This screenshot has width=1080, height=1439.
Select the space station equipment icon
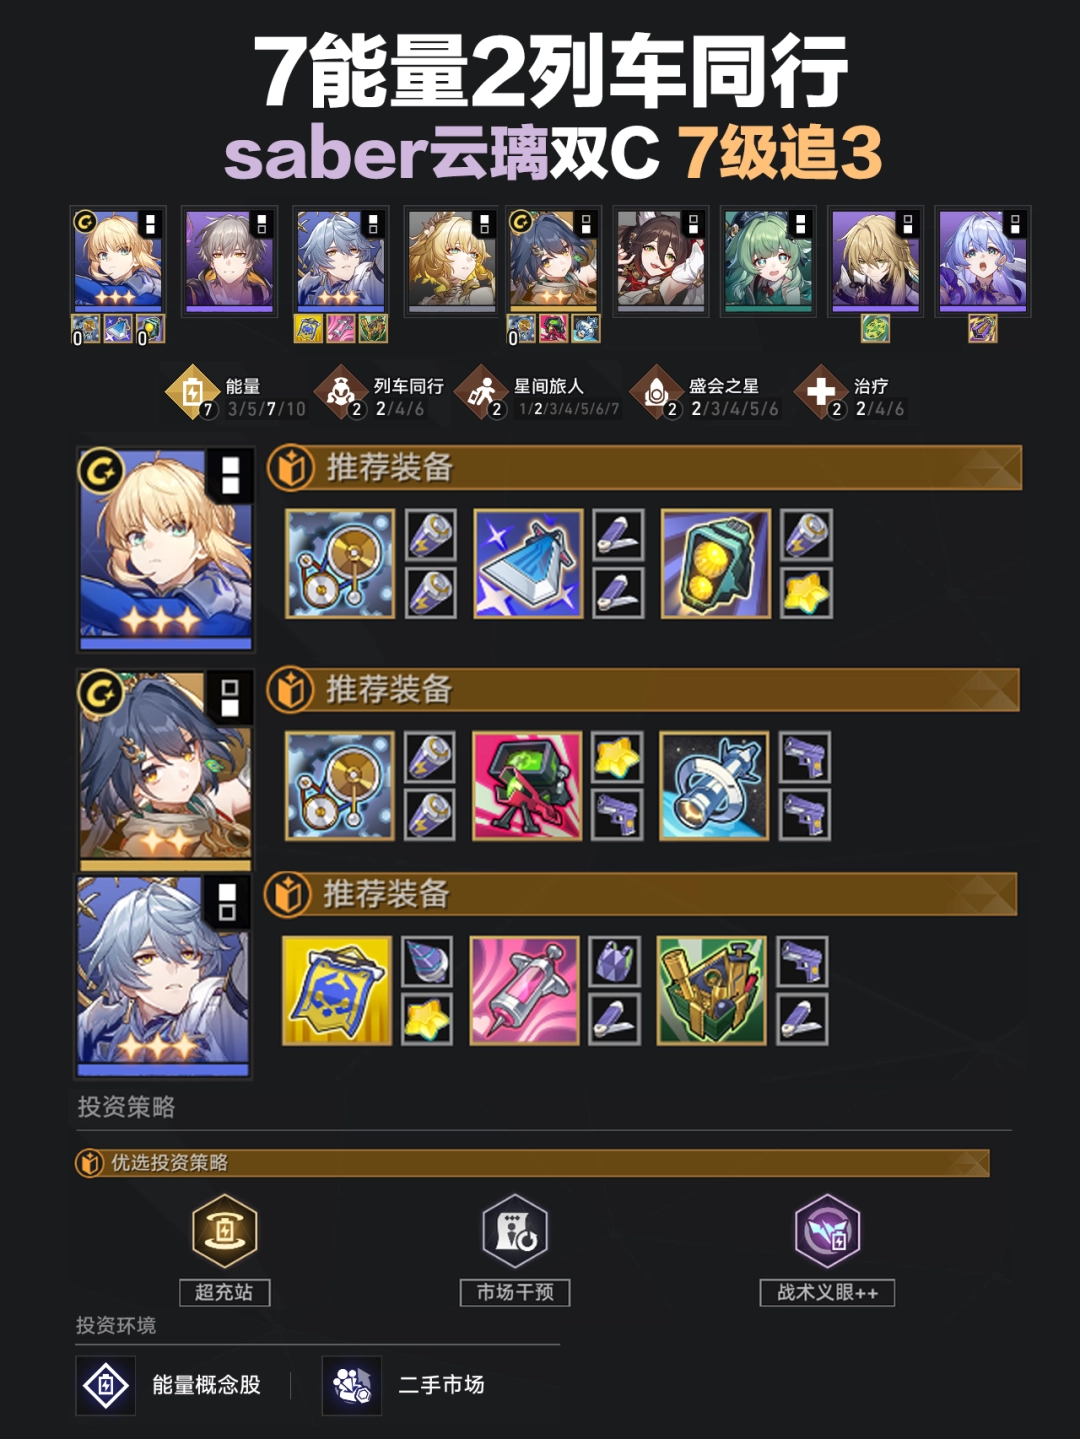pyautogui.click(x=714, y=786)
